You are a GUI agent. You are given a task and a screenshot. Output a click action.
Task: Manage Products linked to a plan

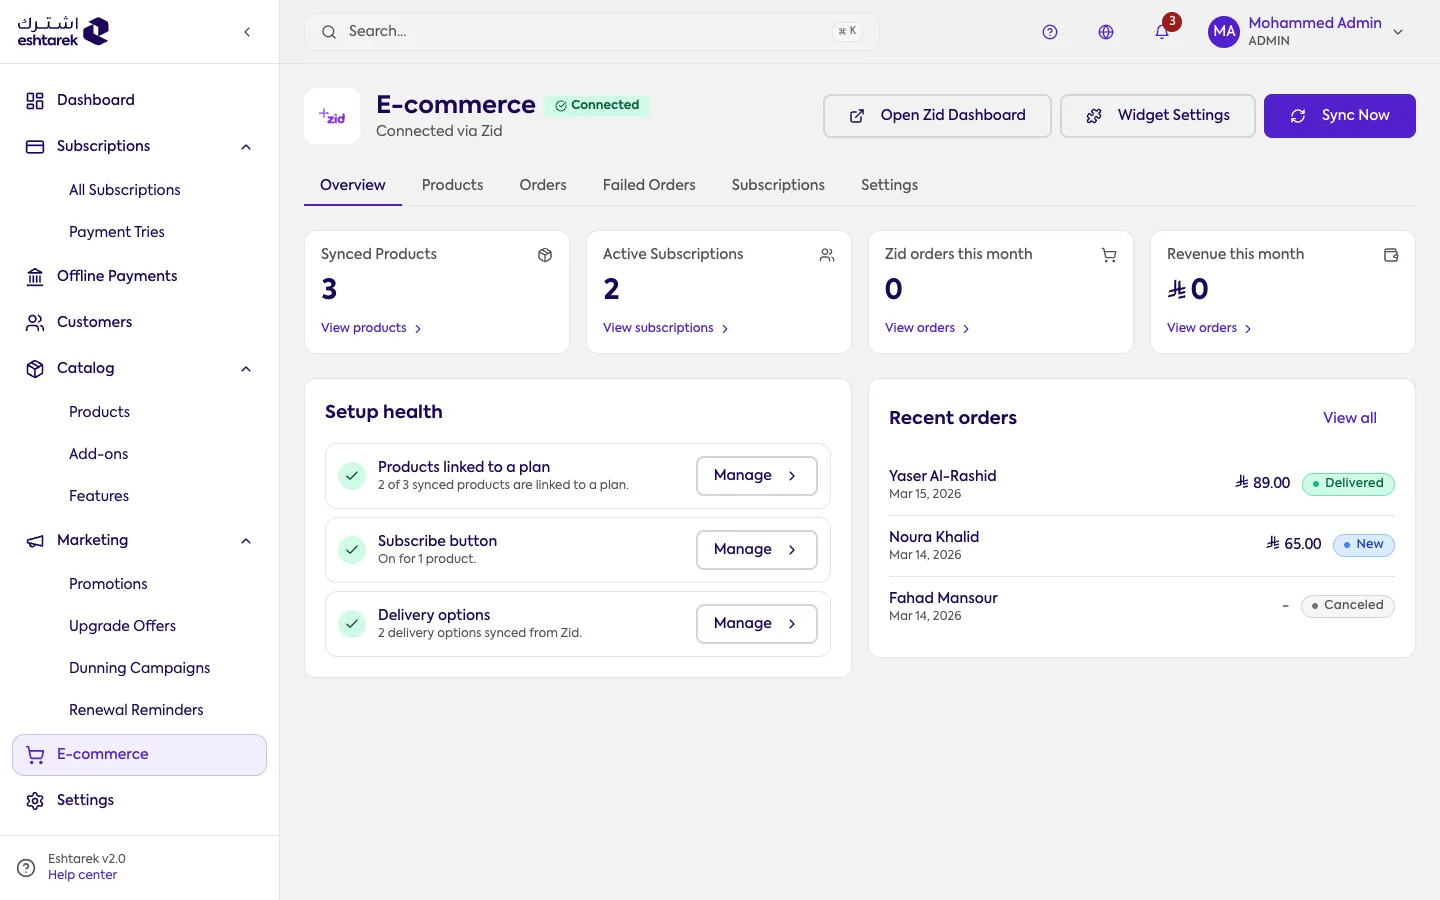[x=757, y=476]
